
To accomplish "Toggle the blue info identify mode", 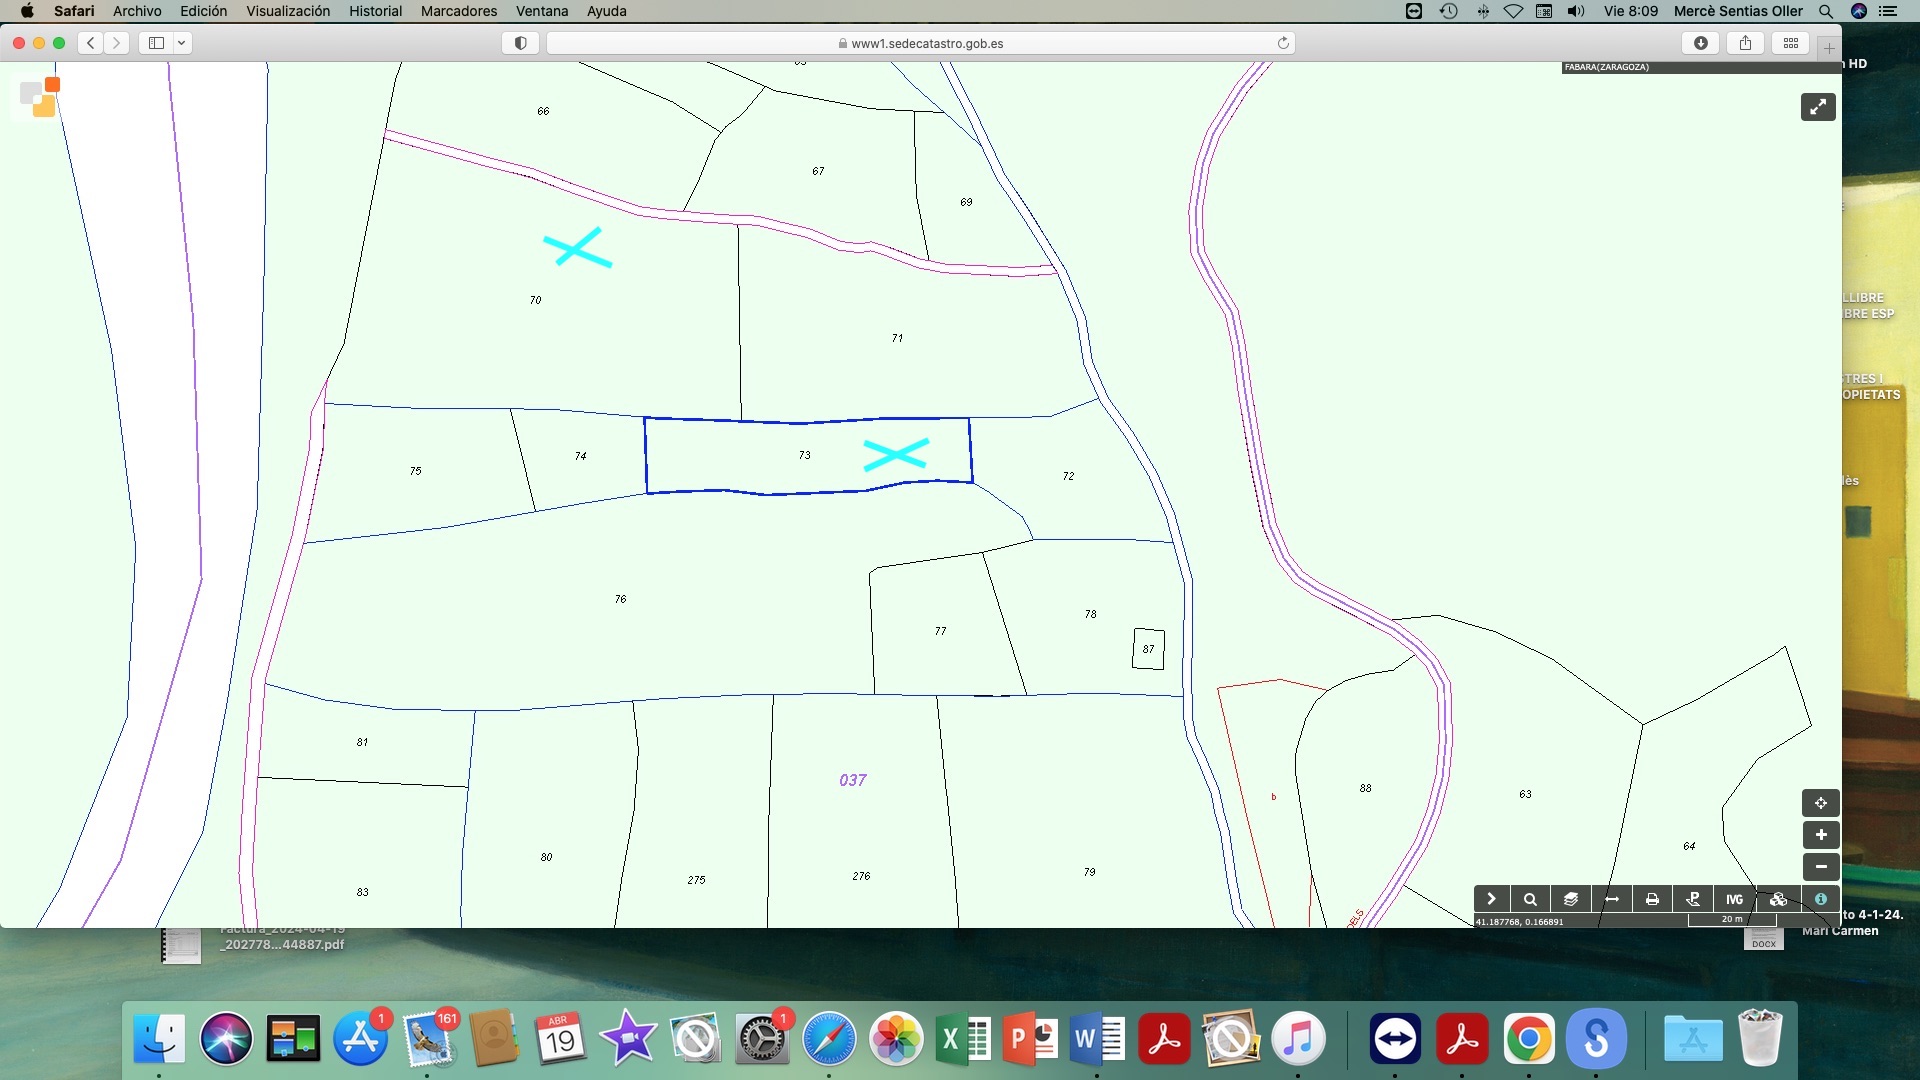I will pyautogui.click(x=1820, y=899).
